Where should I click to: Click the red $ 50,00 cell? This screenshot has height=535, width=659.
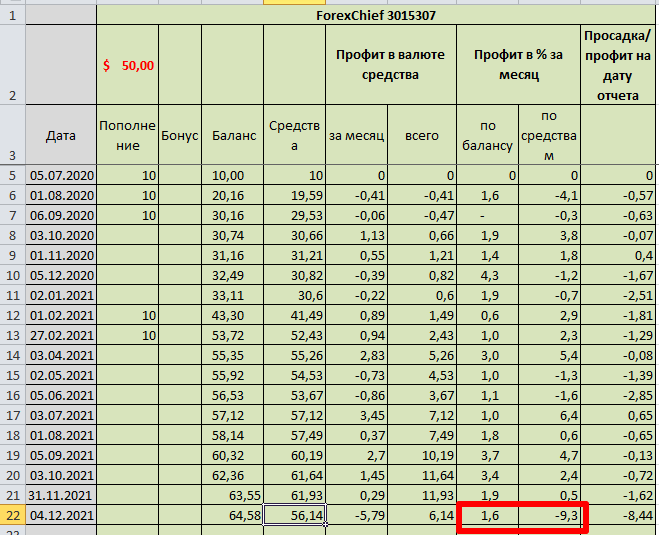128,65
